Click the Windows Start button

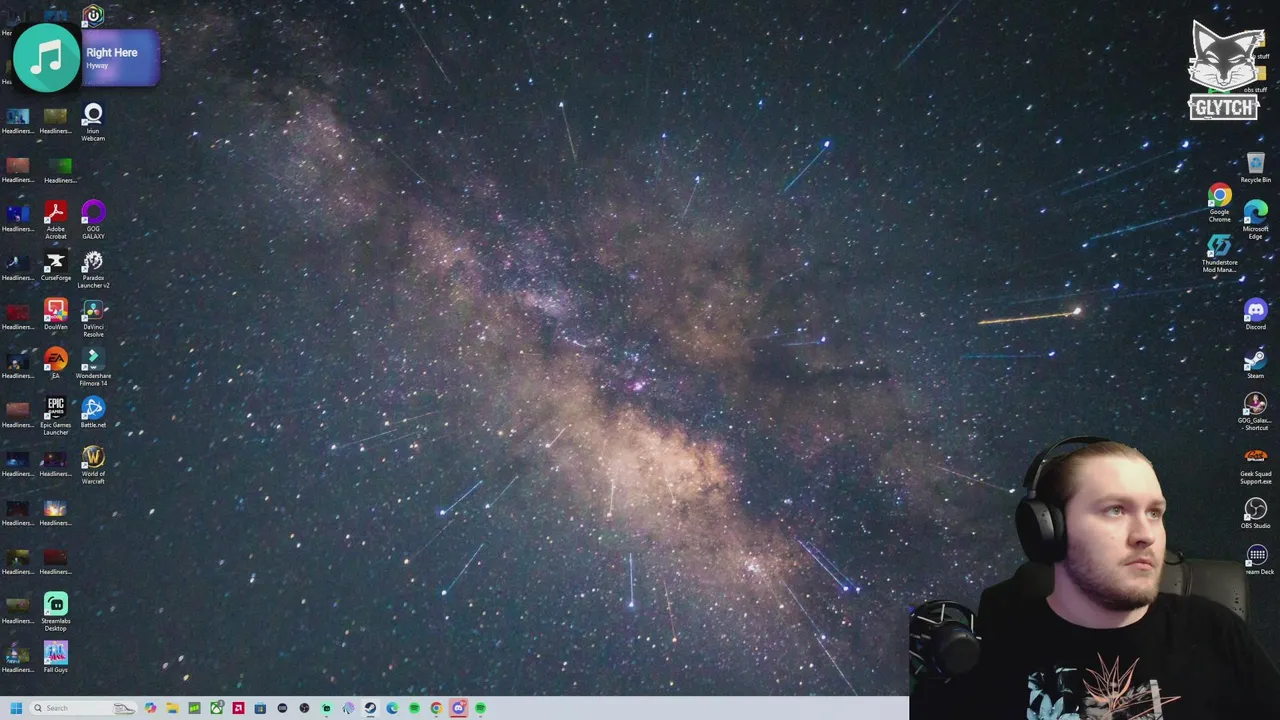[16, 708]
